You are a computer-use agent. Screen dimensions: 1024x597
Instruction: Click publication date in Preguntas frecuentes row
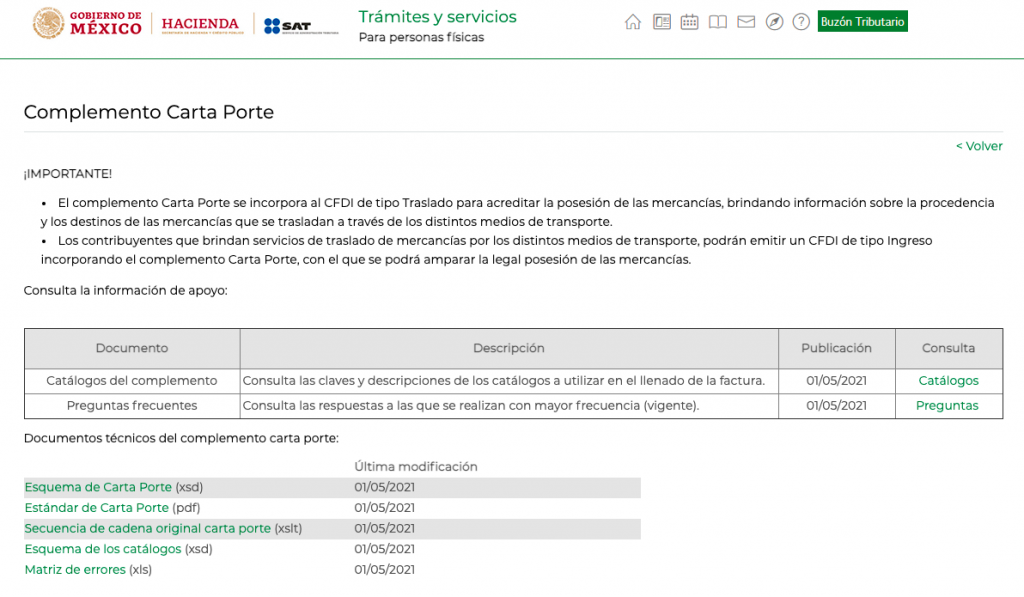837,406
